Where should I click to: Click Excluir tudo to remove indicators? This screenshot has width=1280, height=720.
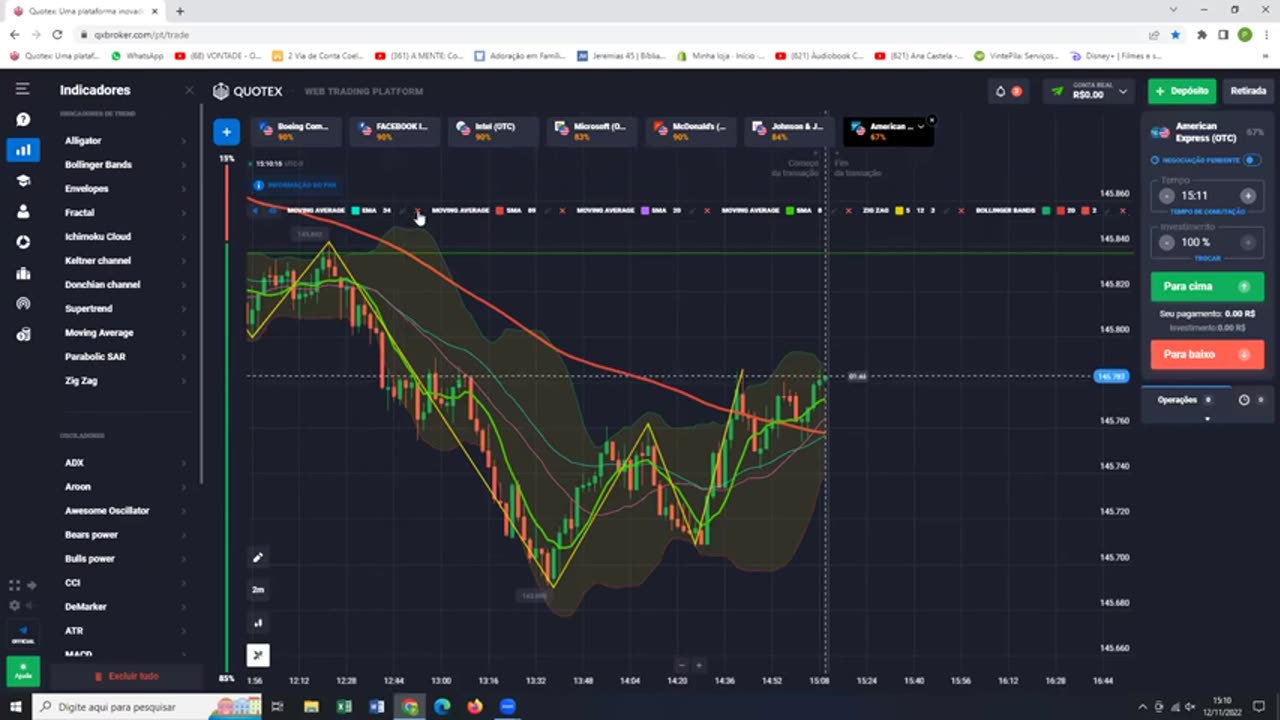tap(127, 677)
